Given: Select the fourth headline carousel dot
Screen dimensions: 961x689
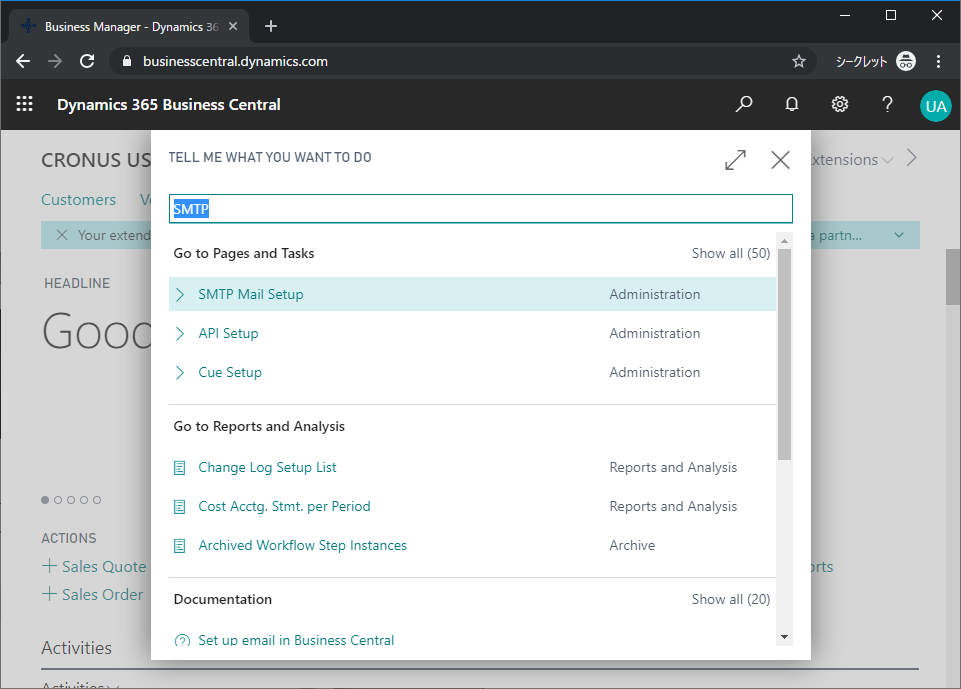Looking at the screenshot, I should (x=84, y=500).
